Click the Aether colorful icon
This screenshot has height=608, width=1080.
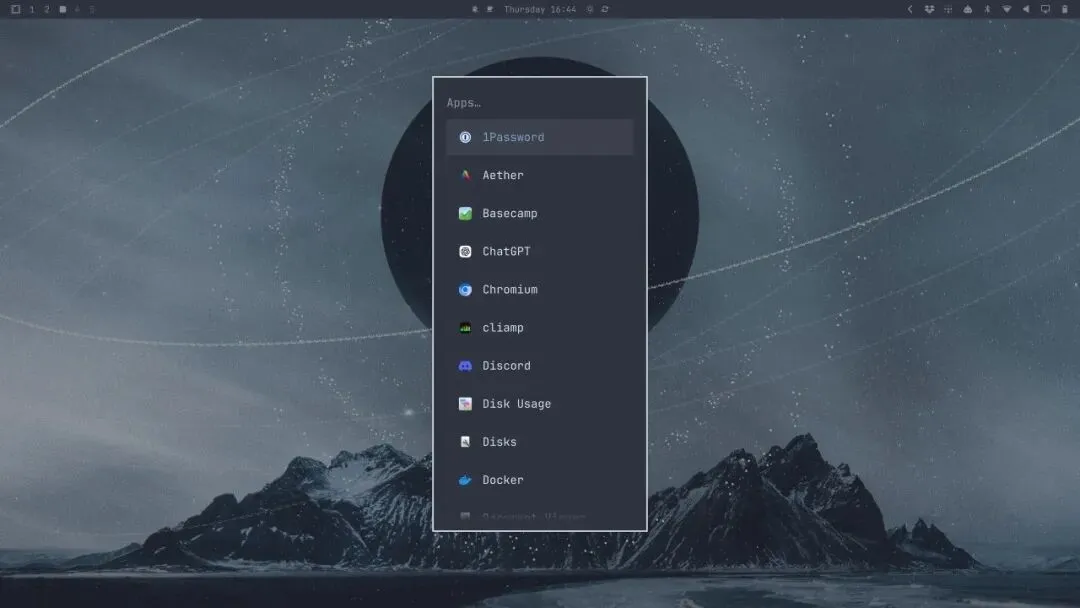[x=465, y=175]
